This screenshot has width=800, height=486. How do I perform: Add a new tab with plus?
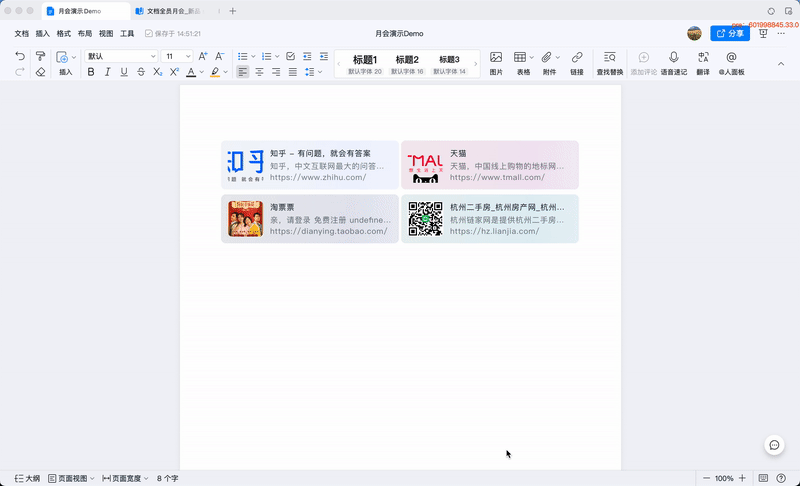coord(233,11)
